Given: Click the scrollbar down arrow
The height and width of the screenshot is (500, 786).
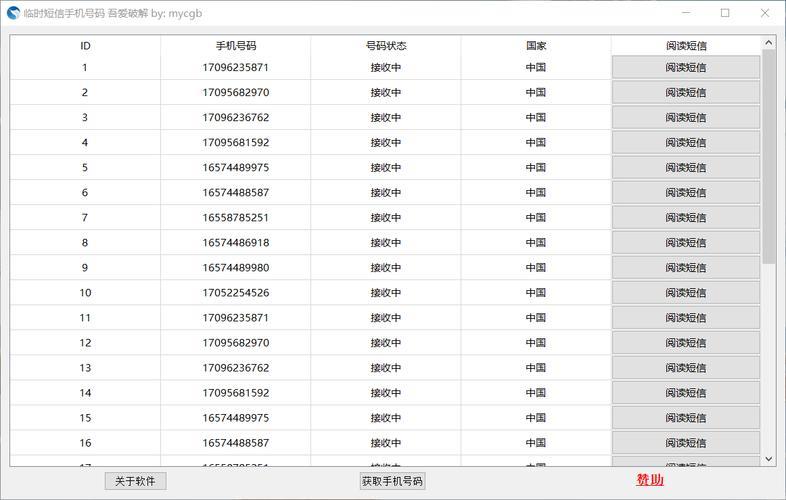Looking at the screenshot, I should (x=768, y=459).
